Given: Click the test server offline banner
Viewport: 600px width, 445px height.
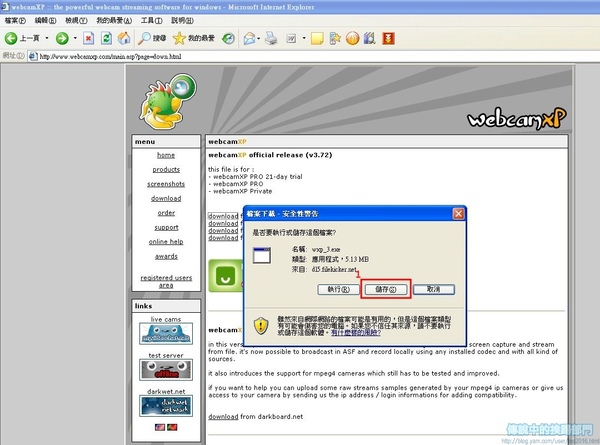Looking at the screenshot, I should (166, 370).
